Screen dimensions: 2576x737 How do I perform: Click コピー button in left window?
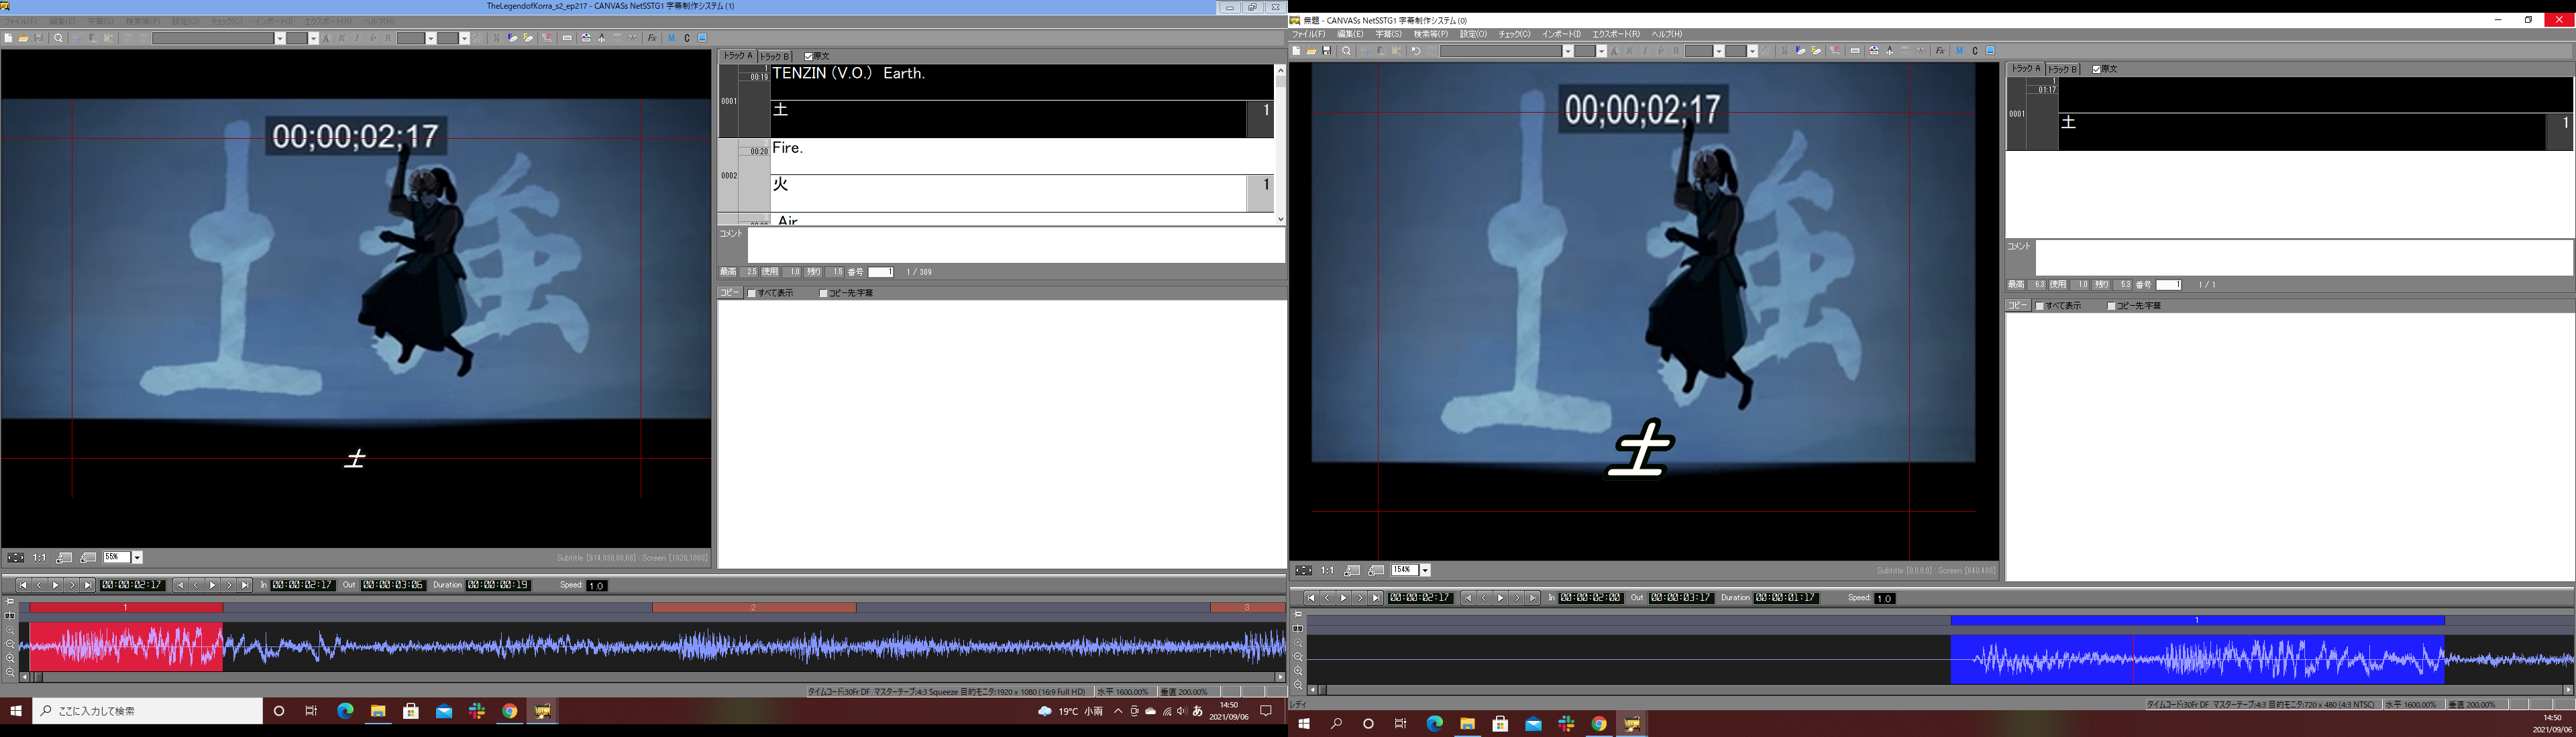click(x=729, y=293)
